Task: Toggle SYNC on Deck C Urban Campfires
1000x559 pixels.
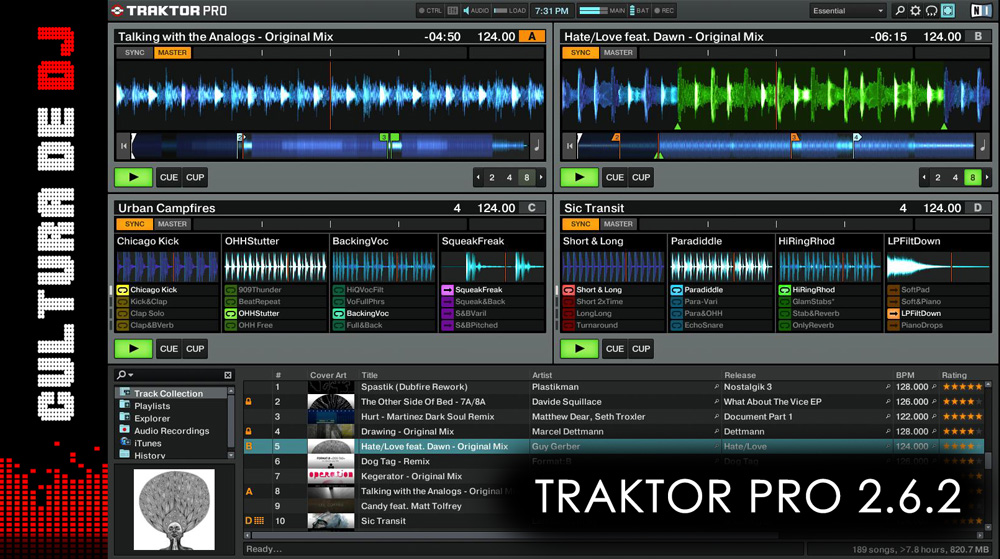Action: click(x=135, y=224)
